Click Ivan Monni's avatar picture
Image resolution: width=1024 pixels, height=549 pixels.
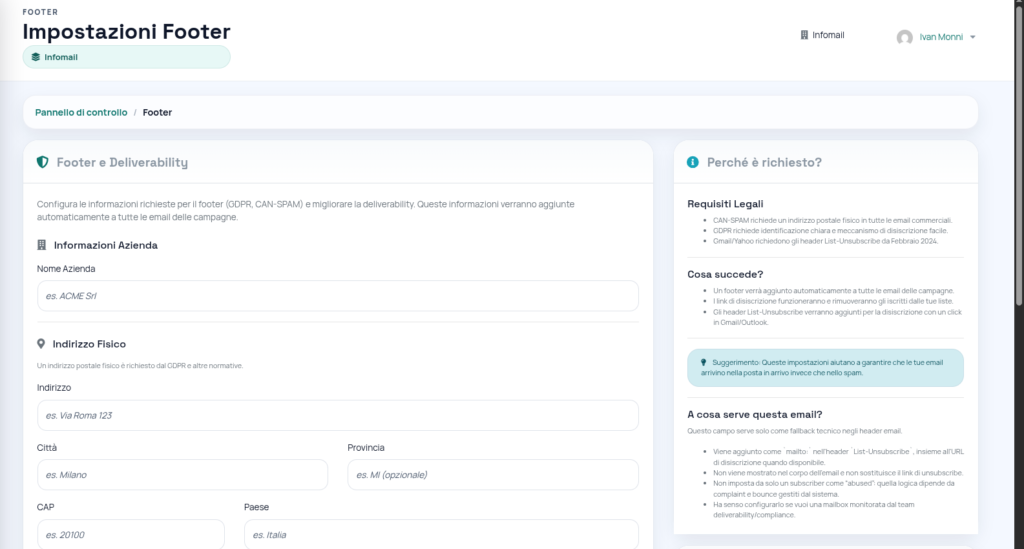pyautogui.click(x=904, y=37)
